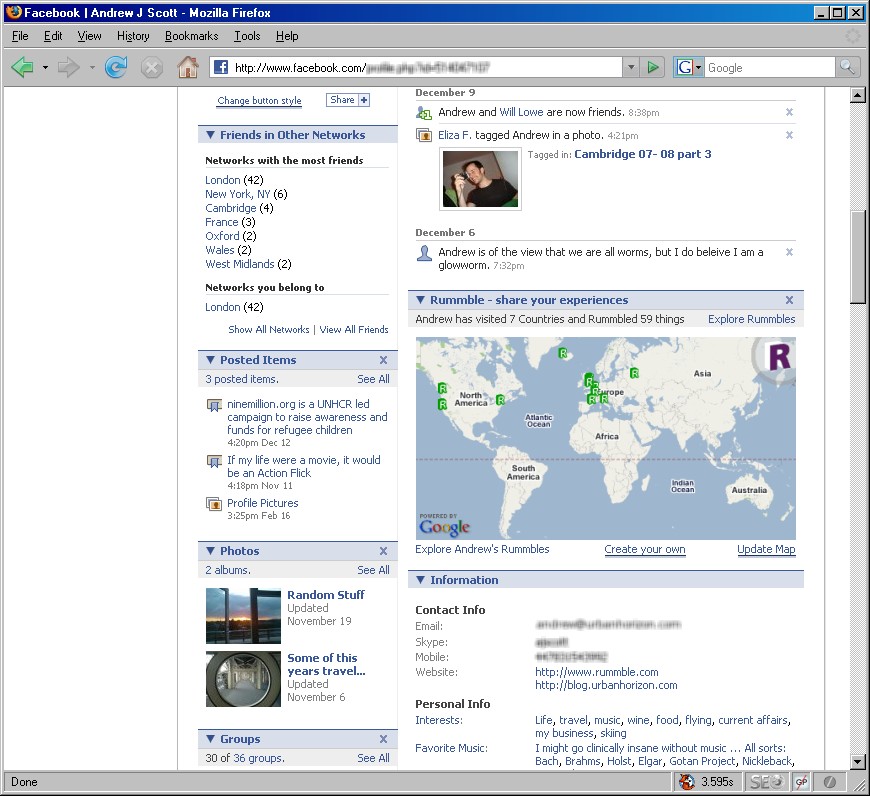The width and height of the screenshot is (870, 796).
Task: Click the disabled circle icon in status bar
Action: pos(829,782)
